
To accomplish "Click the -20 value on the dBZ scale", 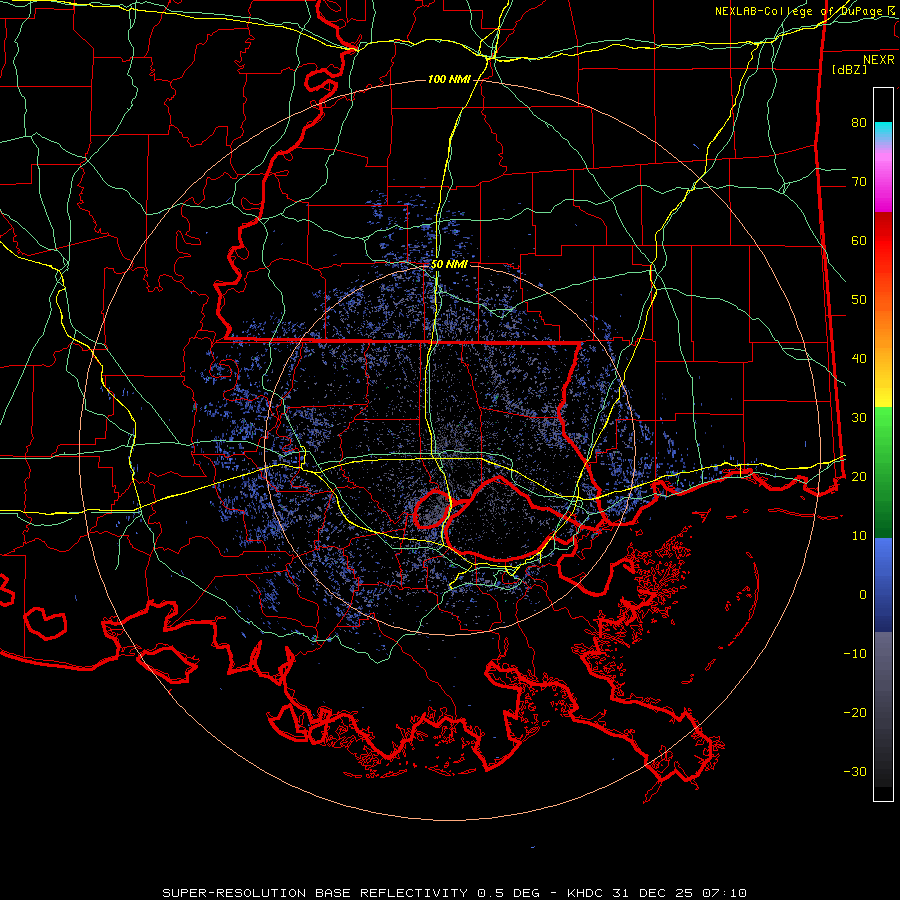I will click(x=855, y=712).
